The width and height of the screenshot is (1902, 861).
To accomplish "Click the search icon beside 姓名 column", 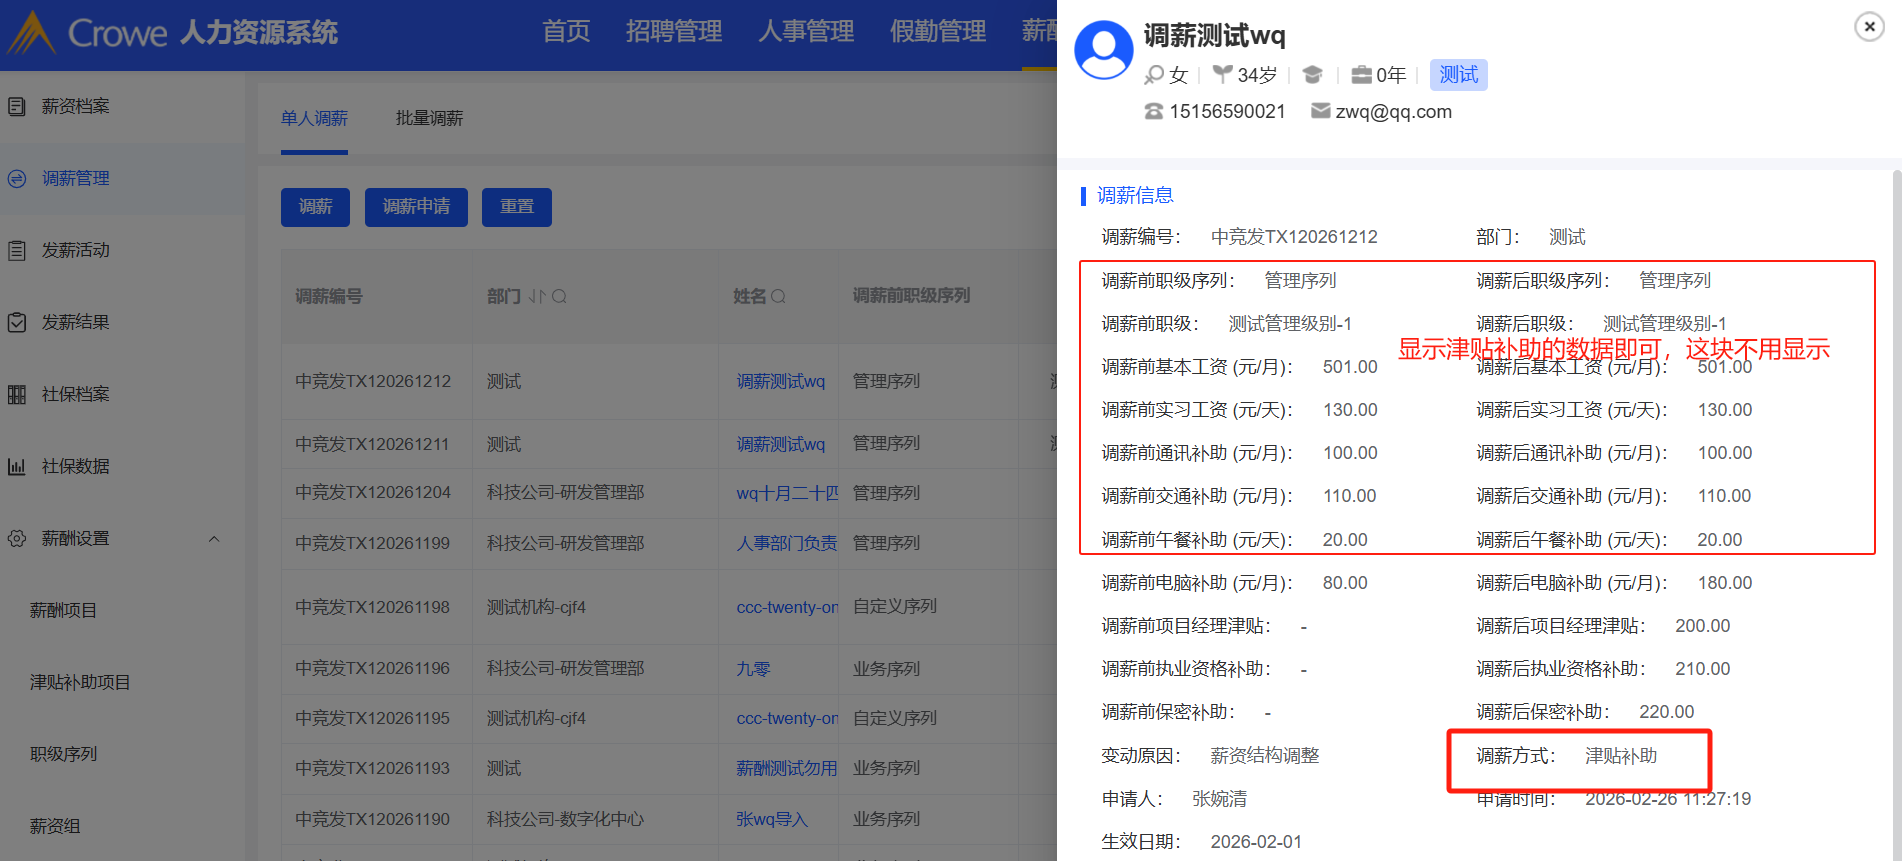I will point(778,296).
